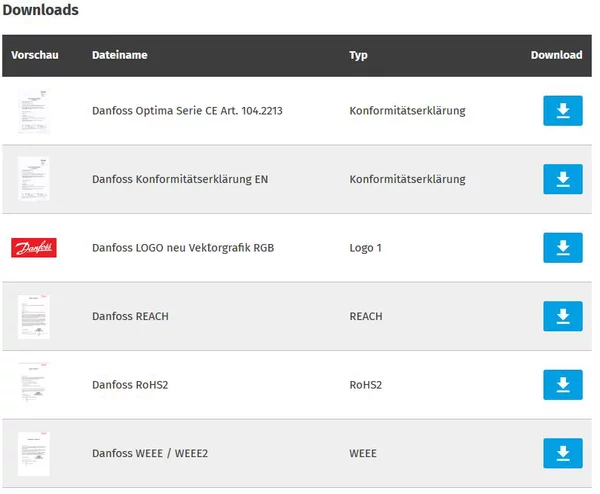600x494 pixels.
Task: Click the 'Dateiname' column header
Action: tap(120, 55)
